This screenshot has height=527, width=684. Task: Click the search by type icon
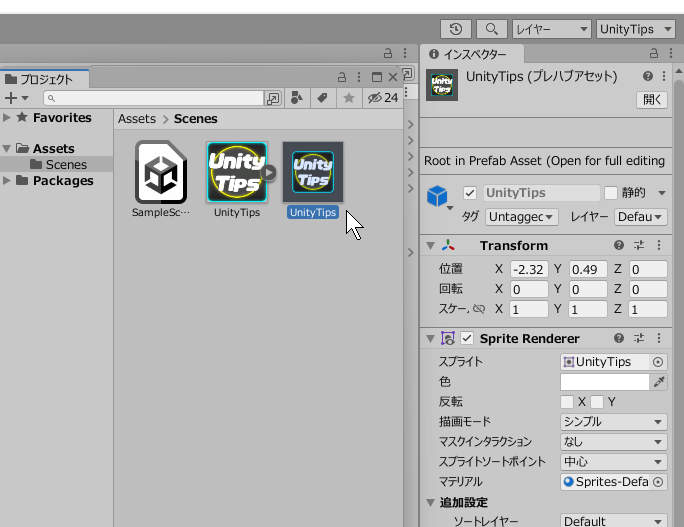pyautogui.click(x=297, y=98)
